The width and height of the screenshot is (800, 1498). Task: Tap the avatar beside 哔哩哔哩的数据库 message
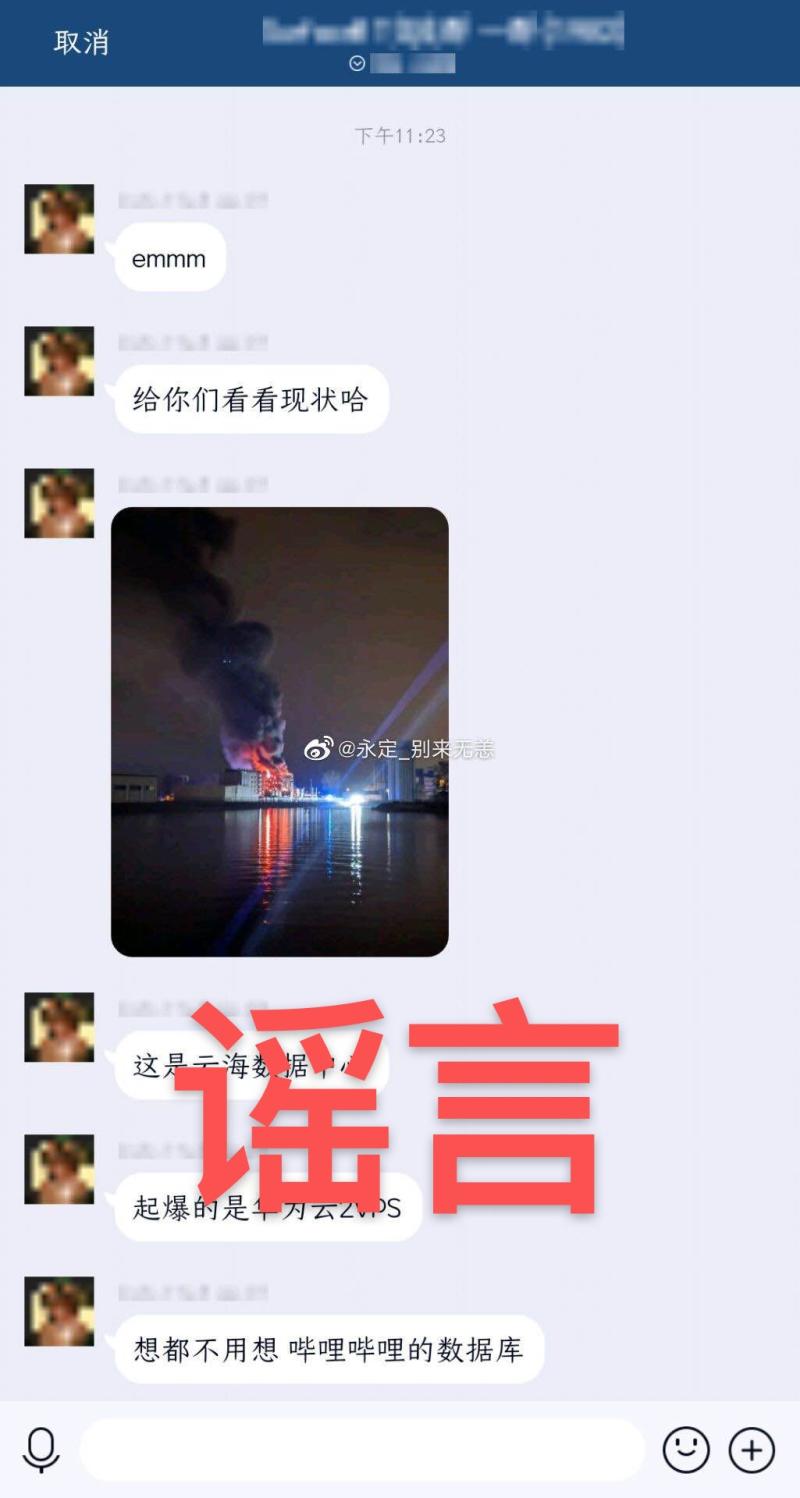[x=59, y=1311]
